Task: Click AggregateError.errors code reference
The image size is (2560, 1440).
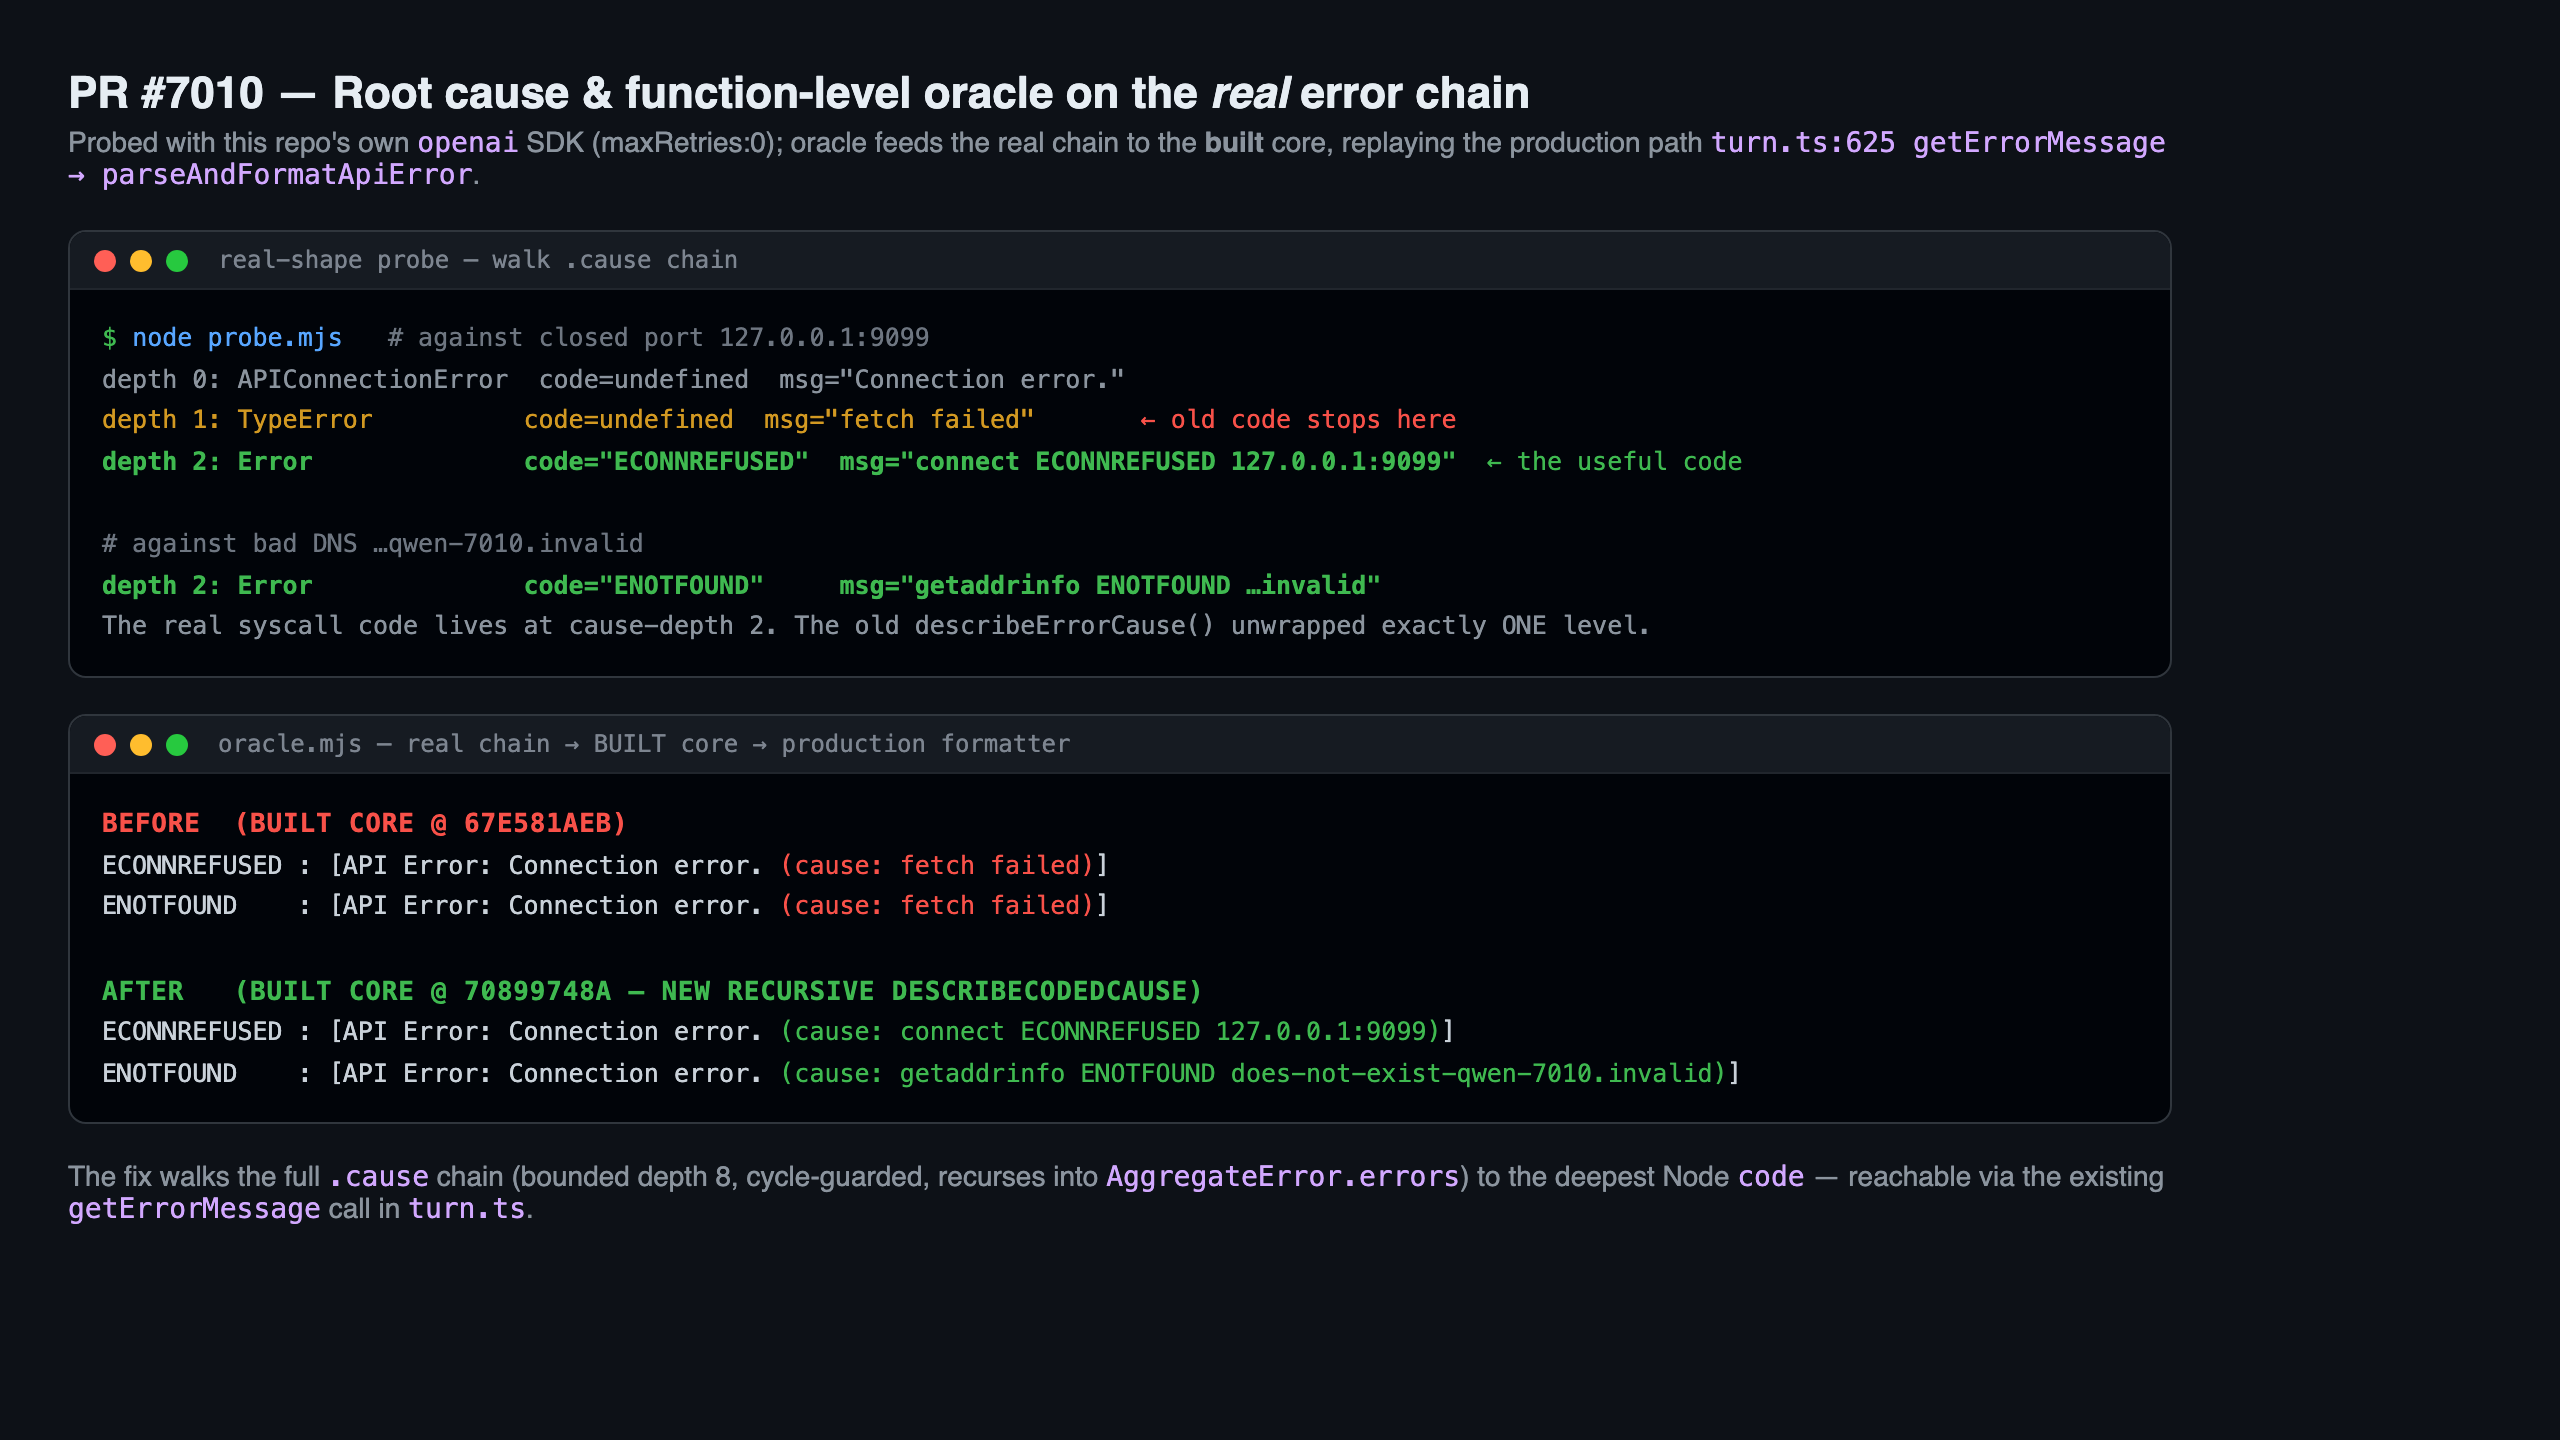Action: click(1283, 1177)
